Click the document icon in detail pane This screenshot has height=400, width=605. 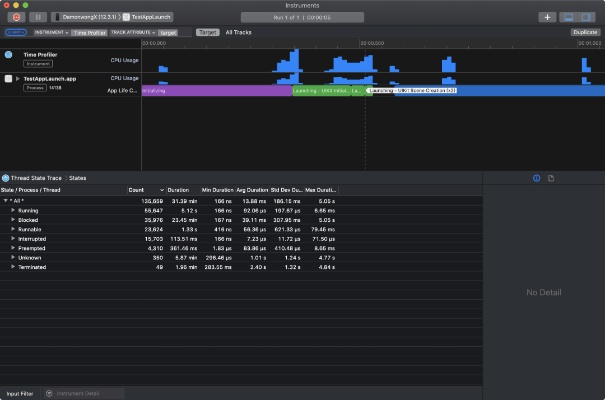tap(551, 177)
